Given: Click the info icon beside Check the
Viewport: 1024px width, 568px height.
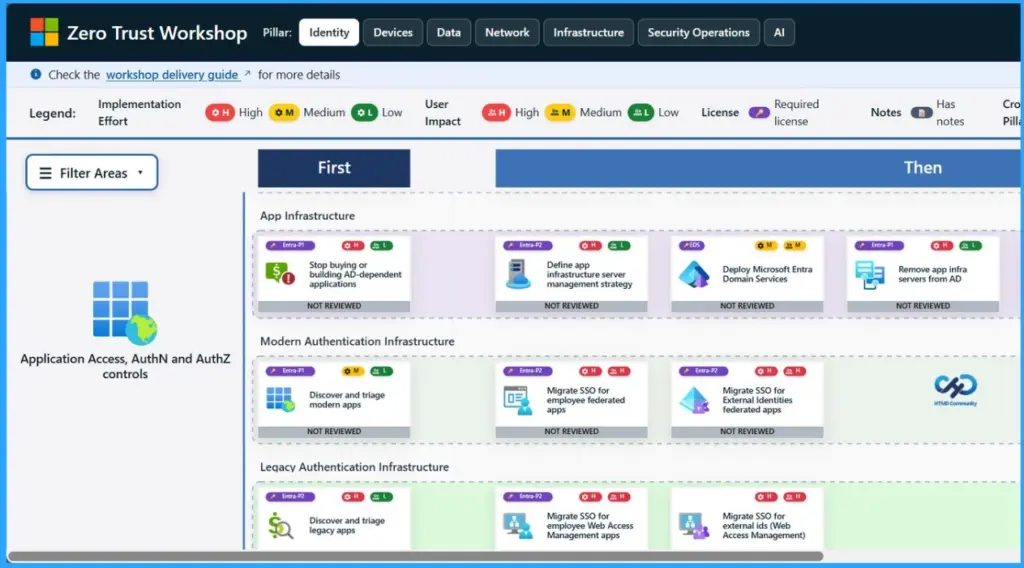Looking at the screenshot, I should (x=35, y=74).
